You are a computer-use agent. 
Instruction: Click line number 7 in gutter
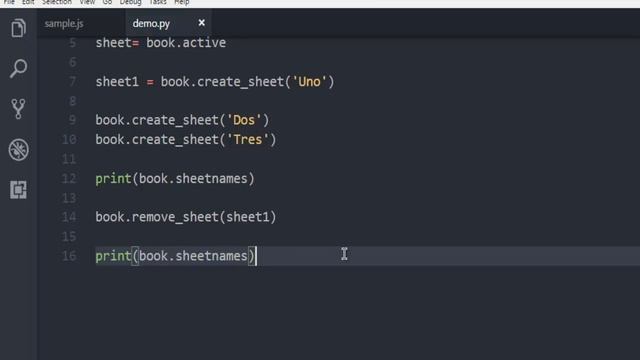coord(72,82)
